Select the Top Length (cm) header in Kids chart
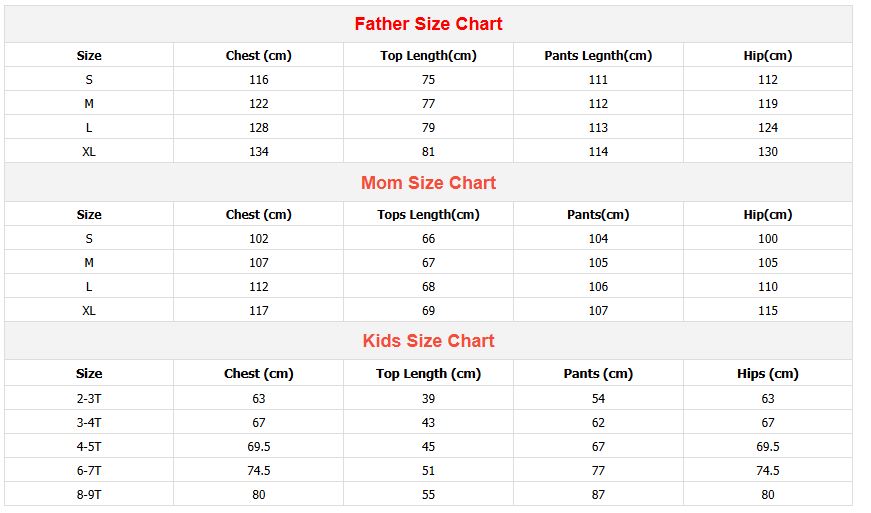871x513 pixels. (x=428, y=374)
